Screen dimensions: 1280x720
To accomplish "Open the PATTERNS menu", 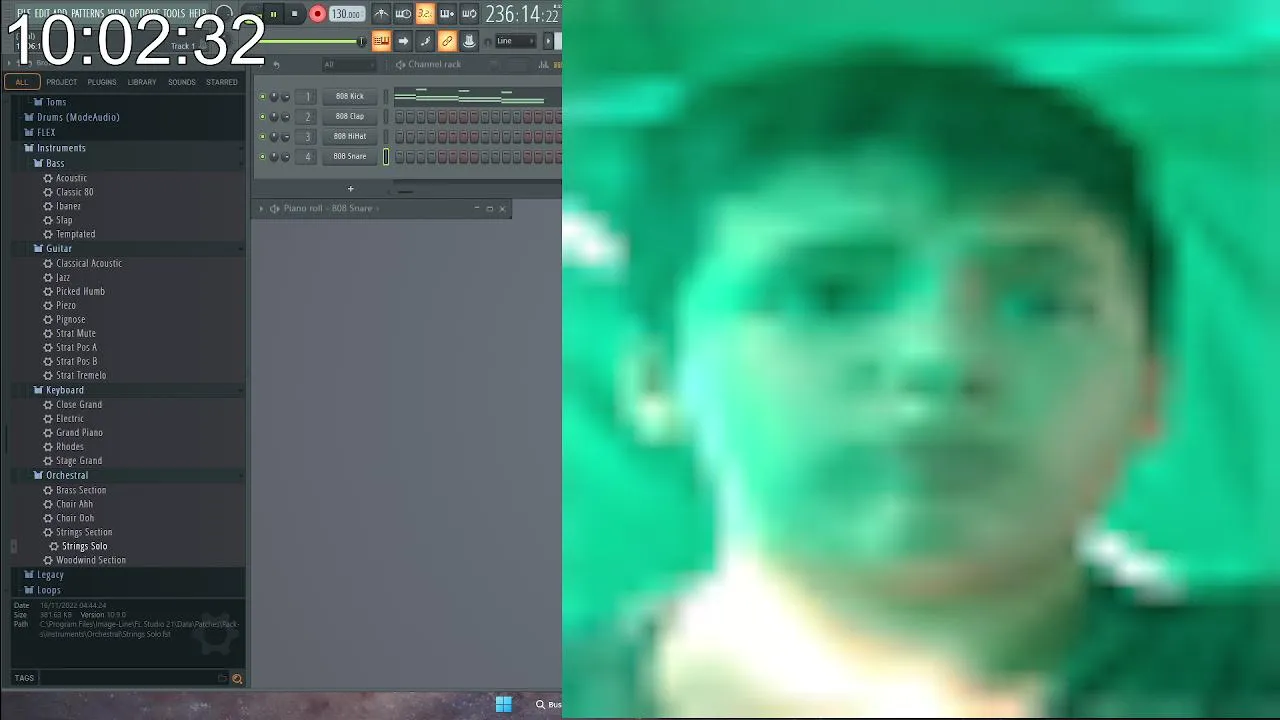I will coord(87,13).
